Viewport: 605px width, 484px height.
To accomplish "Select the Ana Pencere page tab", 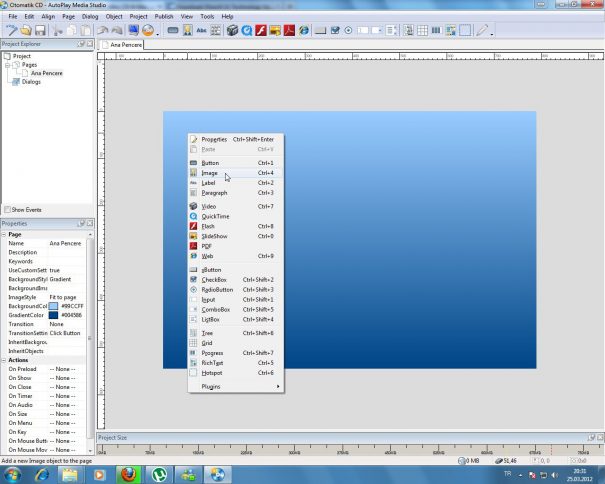I will (x=122, y=45).
